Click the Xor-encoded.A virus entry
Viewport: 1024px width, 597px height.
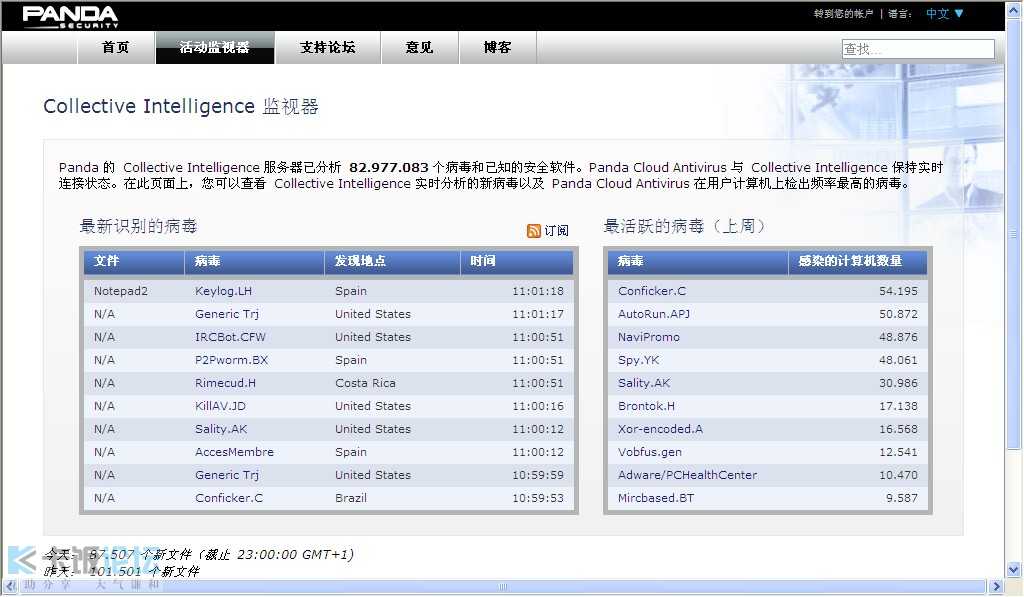pyautogui.click(x=660, y=429)
